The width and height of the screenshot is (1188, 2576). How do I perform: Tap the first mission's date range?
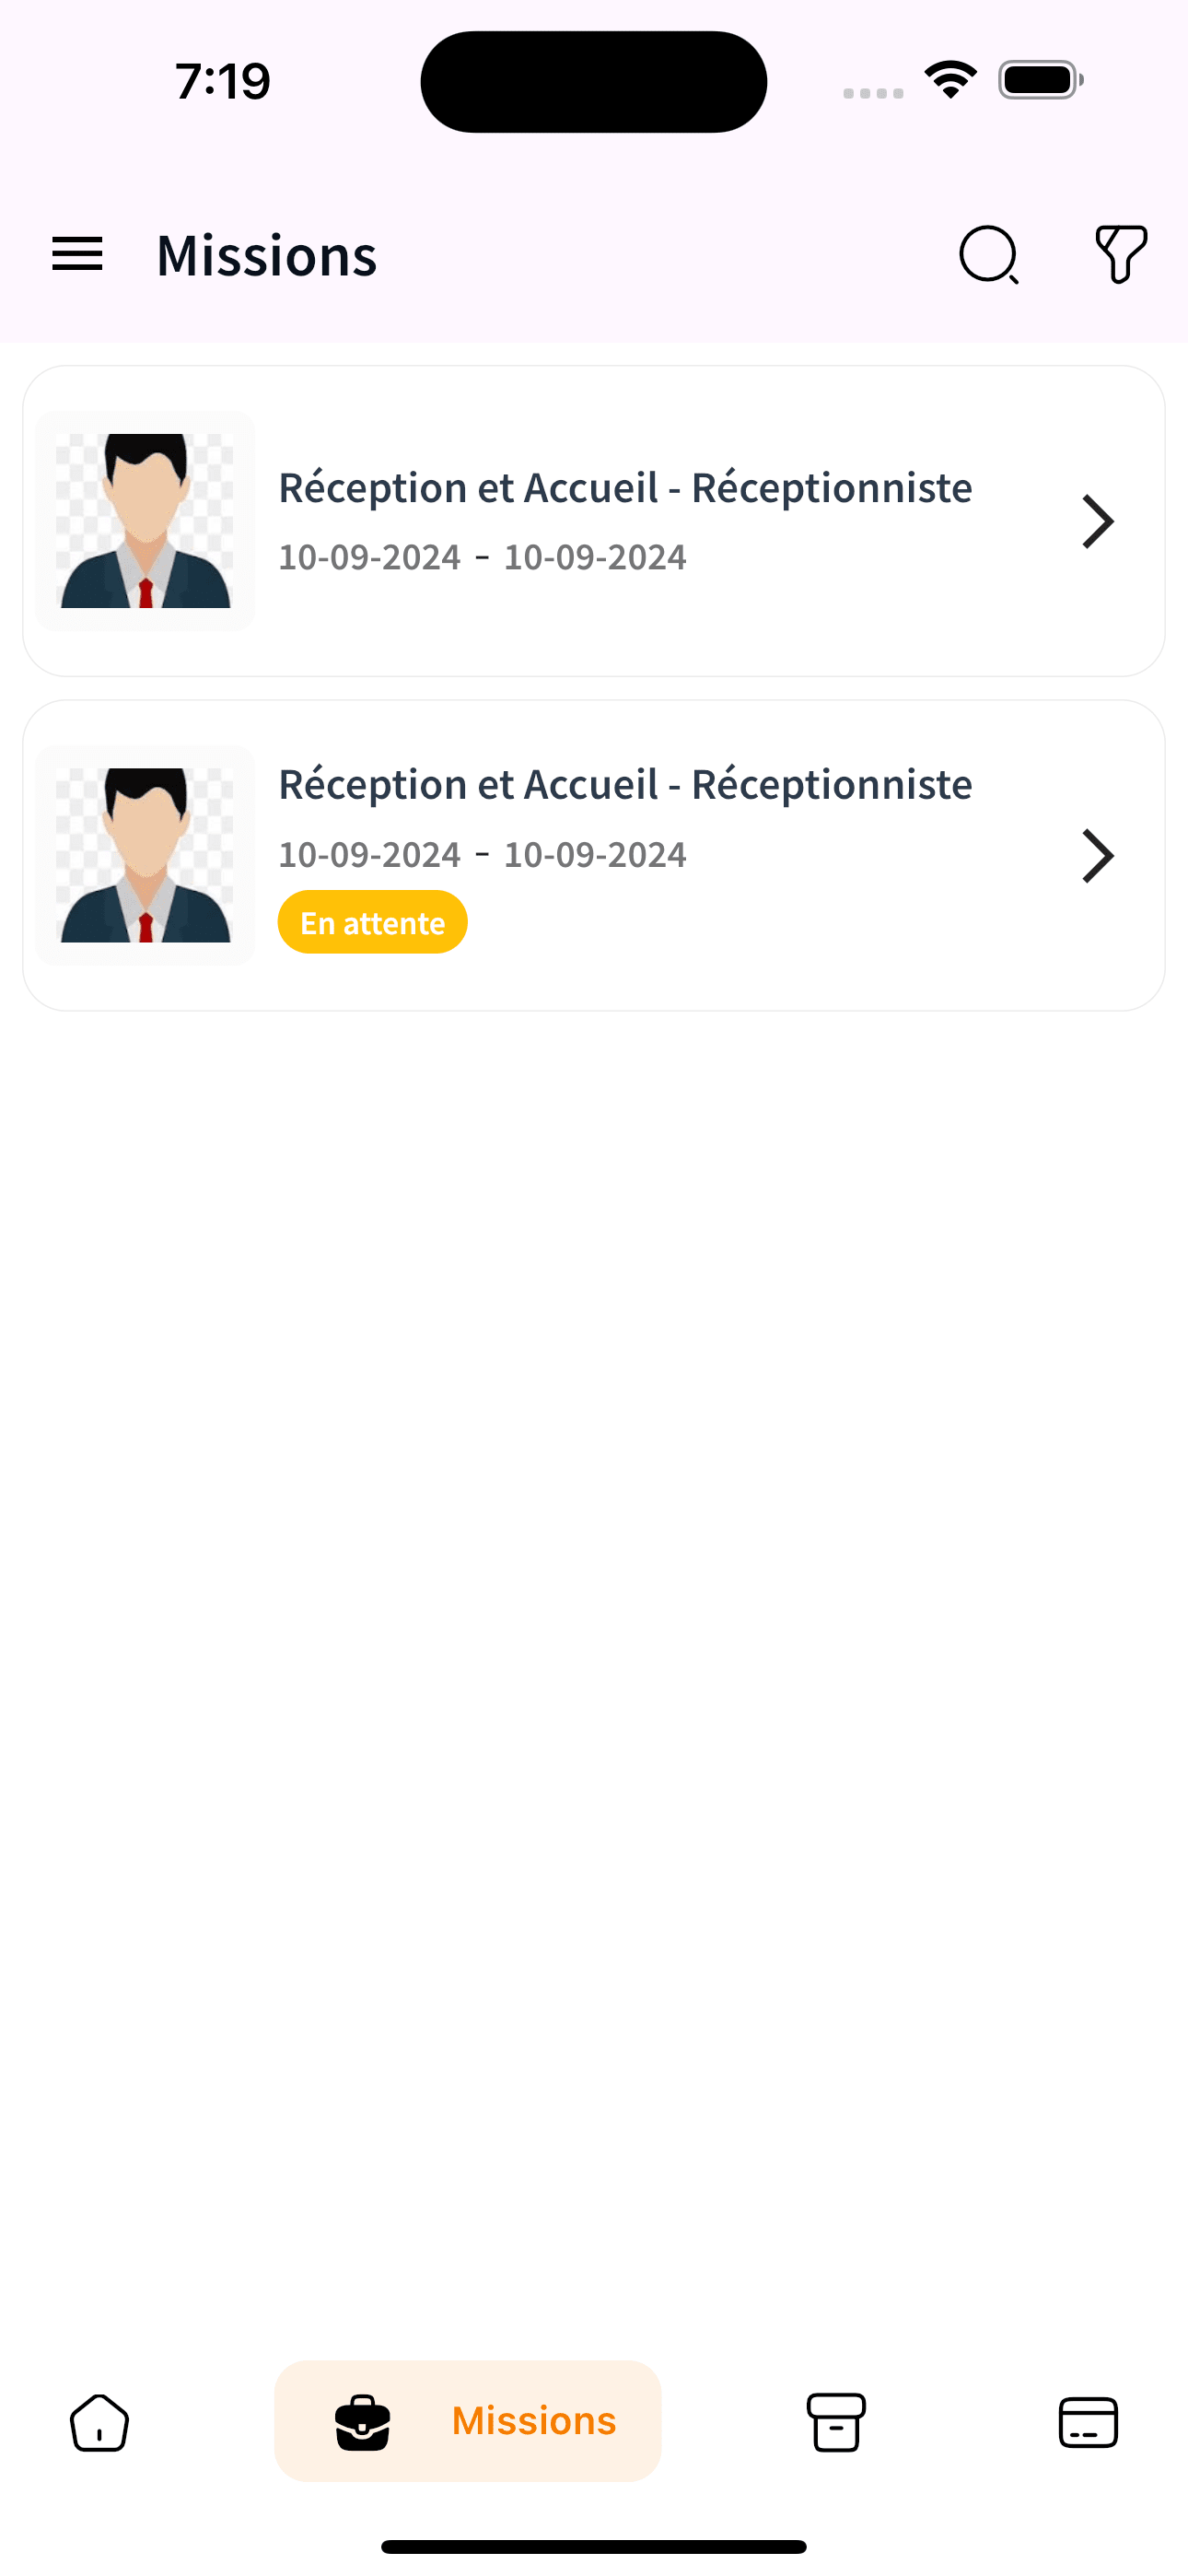pos(482,557)
